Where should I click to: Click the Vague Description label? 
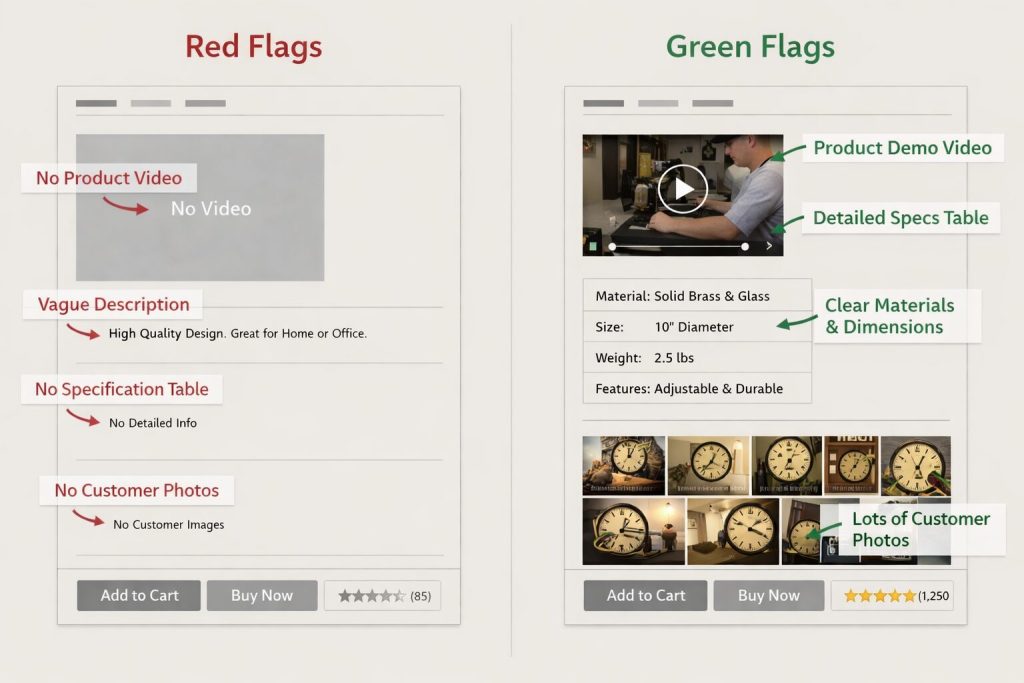click(x=113, y=304)
